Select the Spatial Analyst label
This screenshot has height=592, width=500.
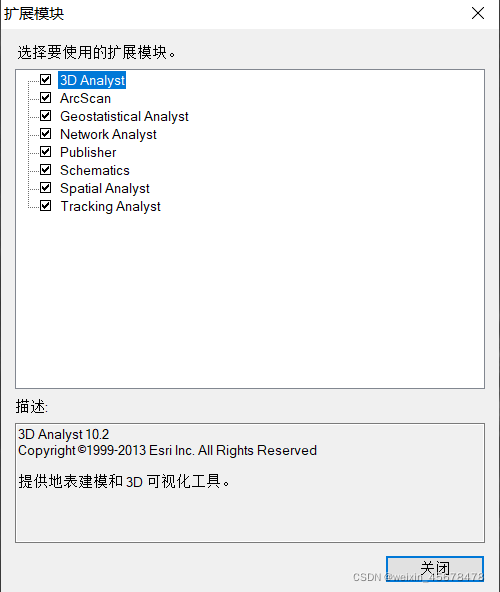click(105, 188)
